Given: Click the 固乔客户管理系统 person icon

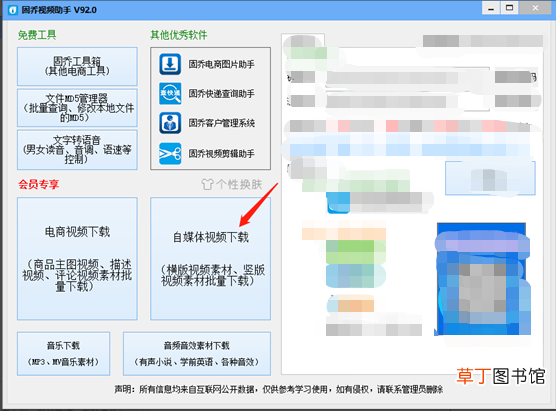Looking at the screenshot, I should pyautogui.click(x=170, y=123).
